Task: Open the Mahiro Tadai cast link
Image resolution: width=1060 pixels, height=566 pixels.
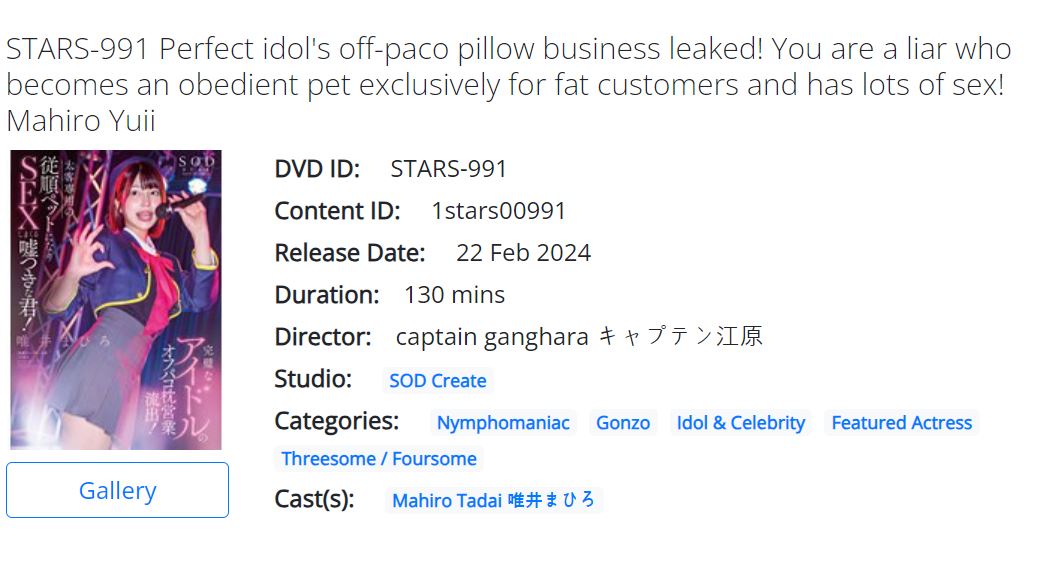Action: tap(493, 500)
